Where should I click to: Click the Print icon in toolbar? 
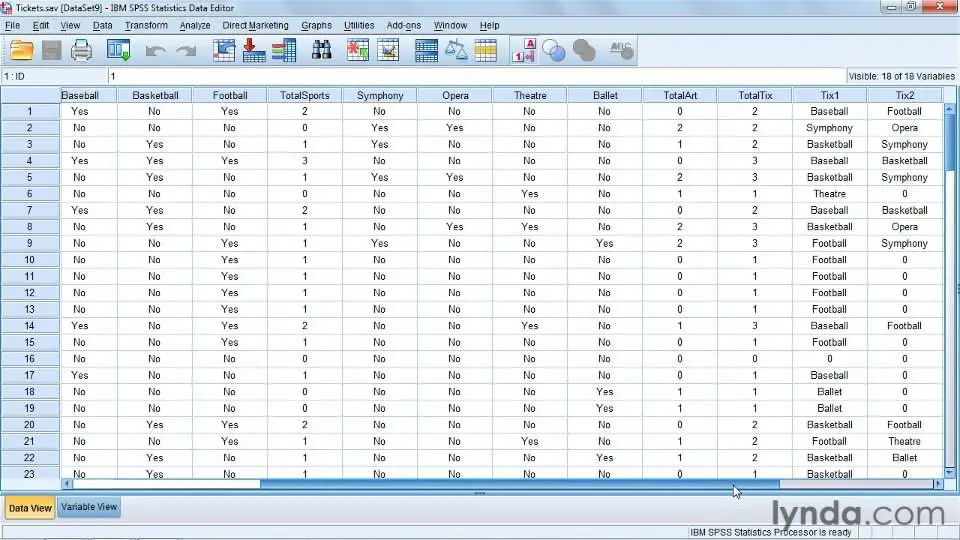(x=81, y=50)
